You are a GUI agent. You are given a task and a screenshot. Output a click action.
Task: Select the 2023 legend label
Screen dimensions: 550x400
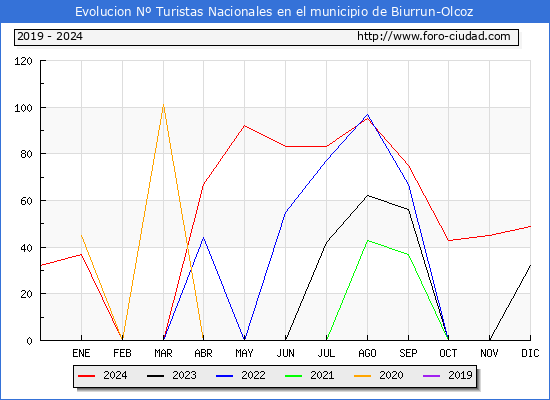pyautogui.click(x=184, y=375)
